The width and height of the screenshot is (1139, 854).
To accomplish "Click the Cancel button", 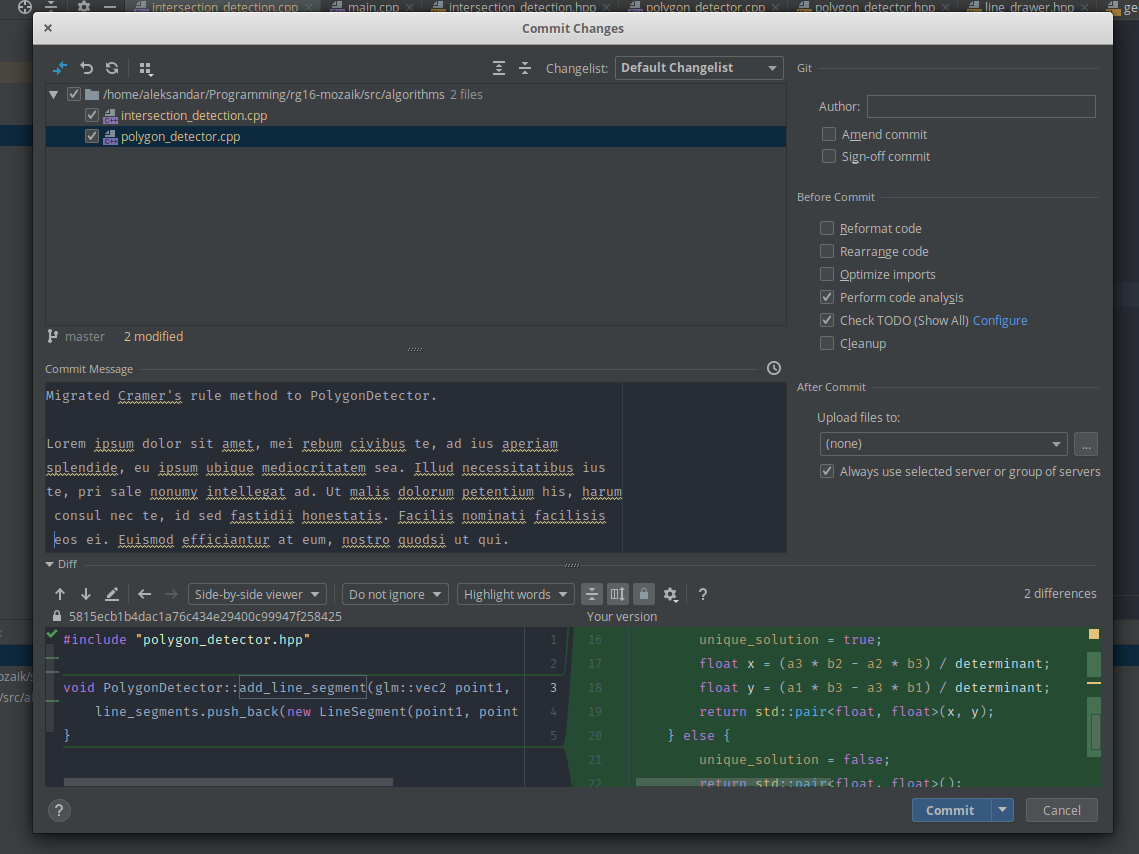I will tap(1061, 810).
